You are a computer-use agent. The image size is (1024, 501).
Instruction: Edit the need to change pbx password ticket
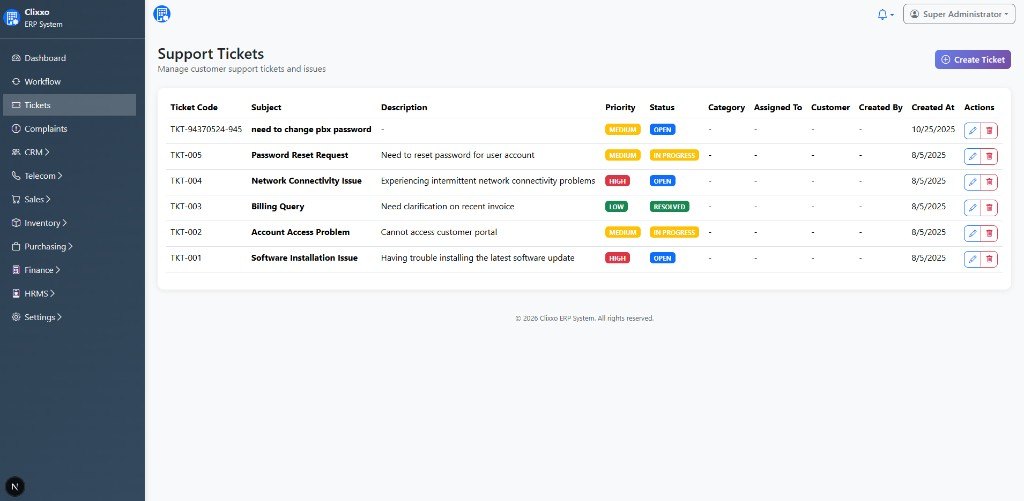(x=972, y=131)
